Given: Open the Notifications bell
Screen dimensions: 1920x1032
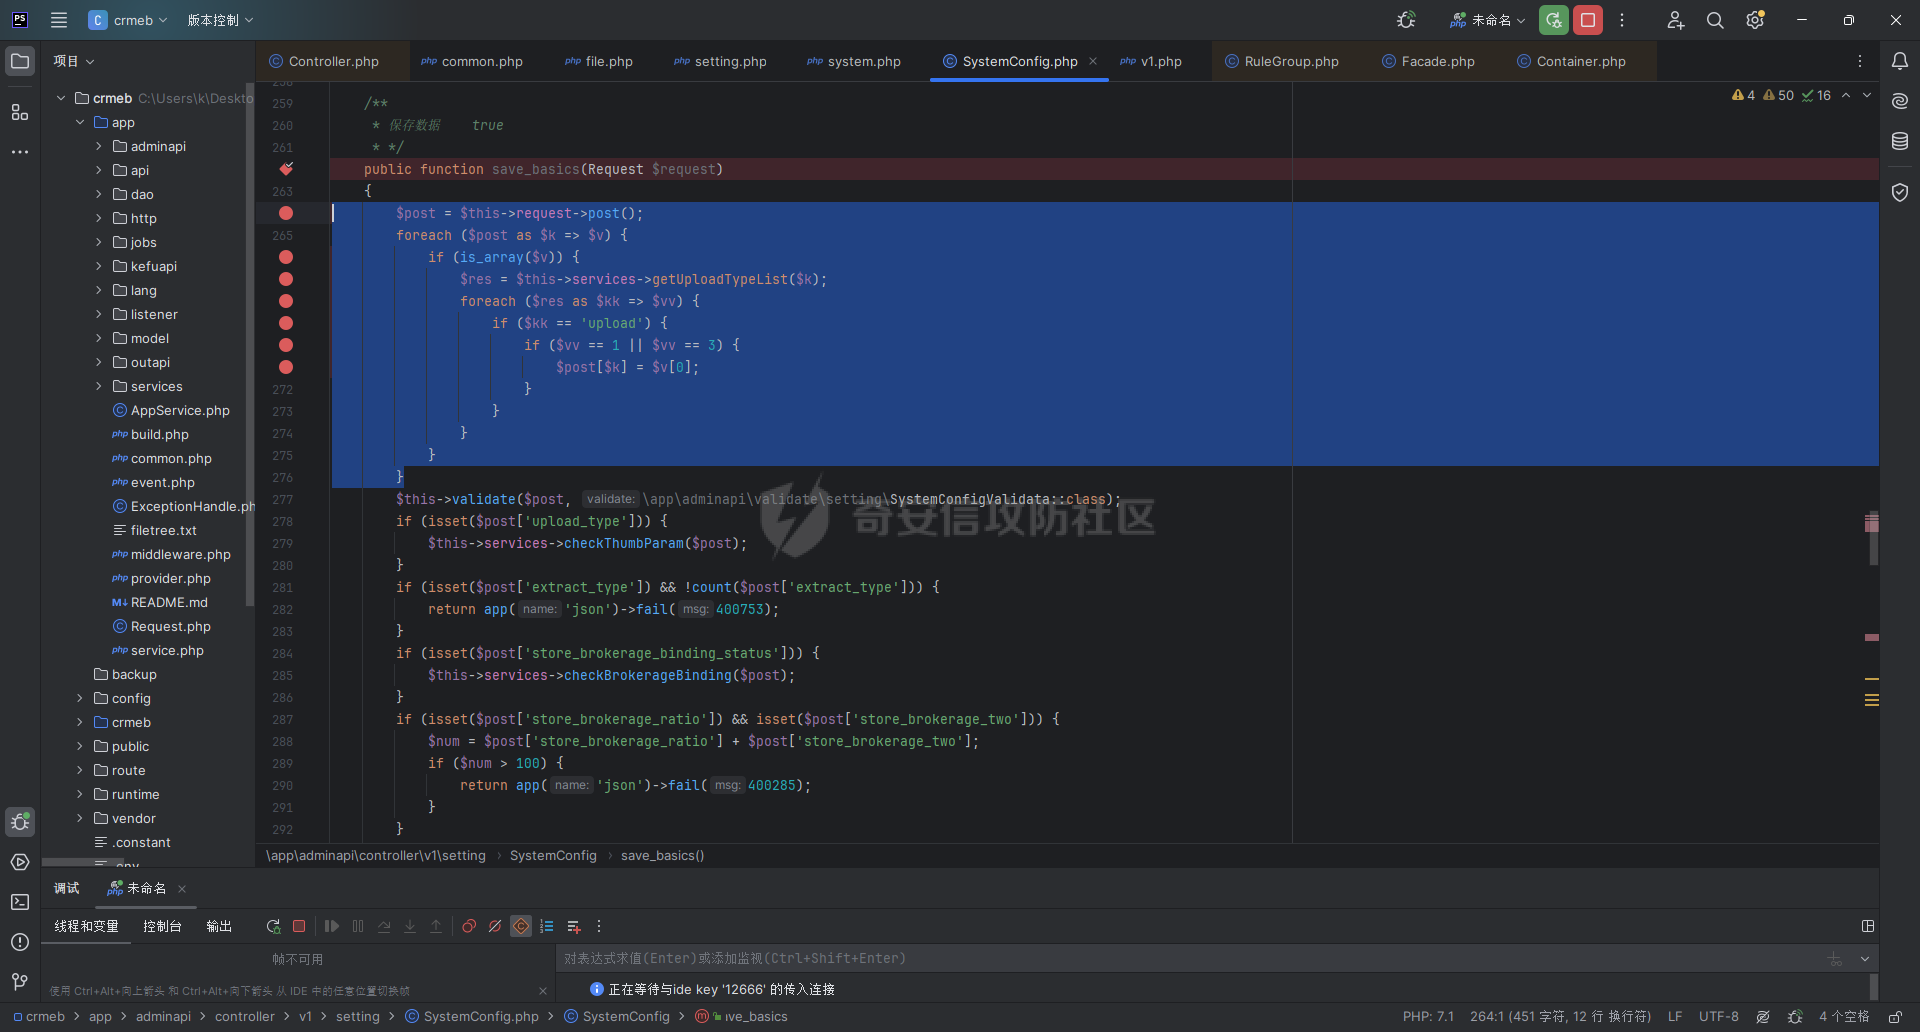Looking at the screenshot, I should pyautogui.click(x=1900, y=61).
